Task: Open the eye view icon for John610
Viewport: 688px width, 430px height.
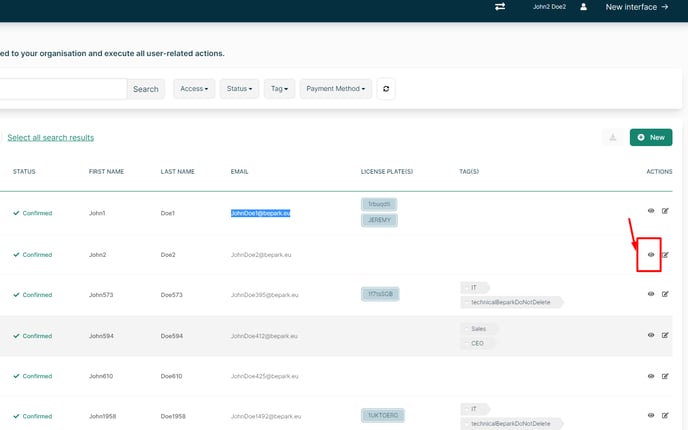Action: tap(651, 376)
